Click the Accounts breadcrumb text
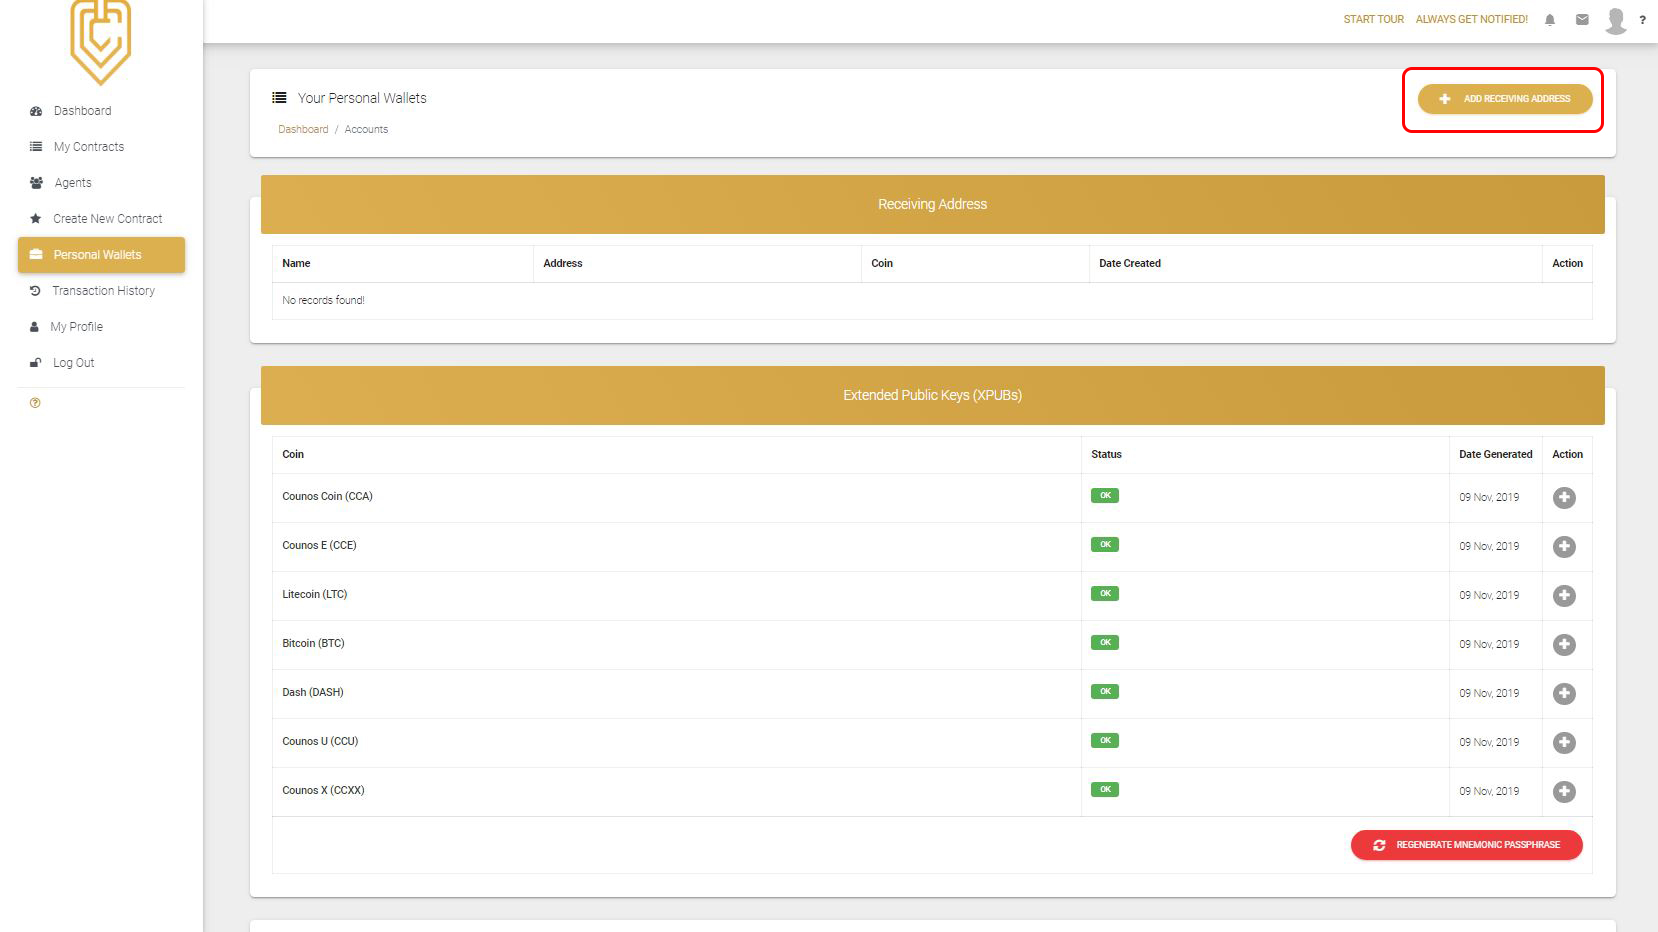Image resolution: width=1658 pixels, height=932 pixels. pyautogui.click(x=366, y=129)
